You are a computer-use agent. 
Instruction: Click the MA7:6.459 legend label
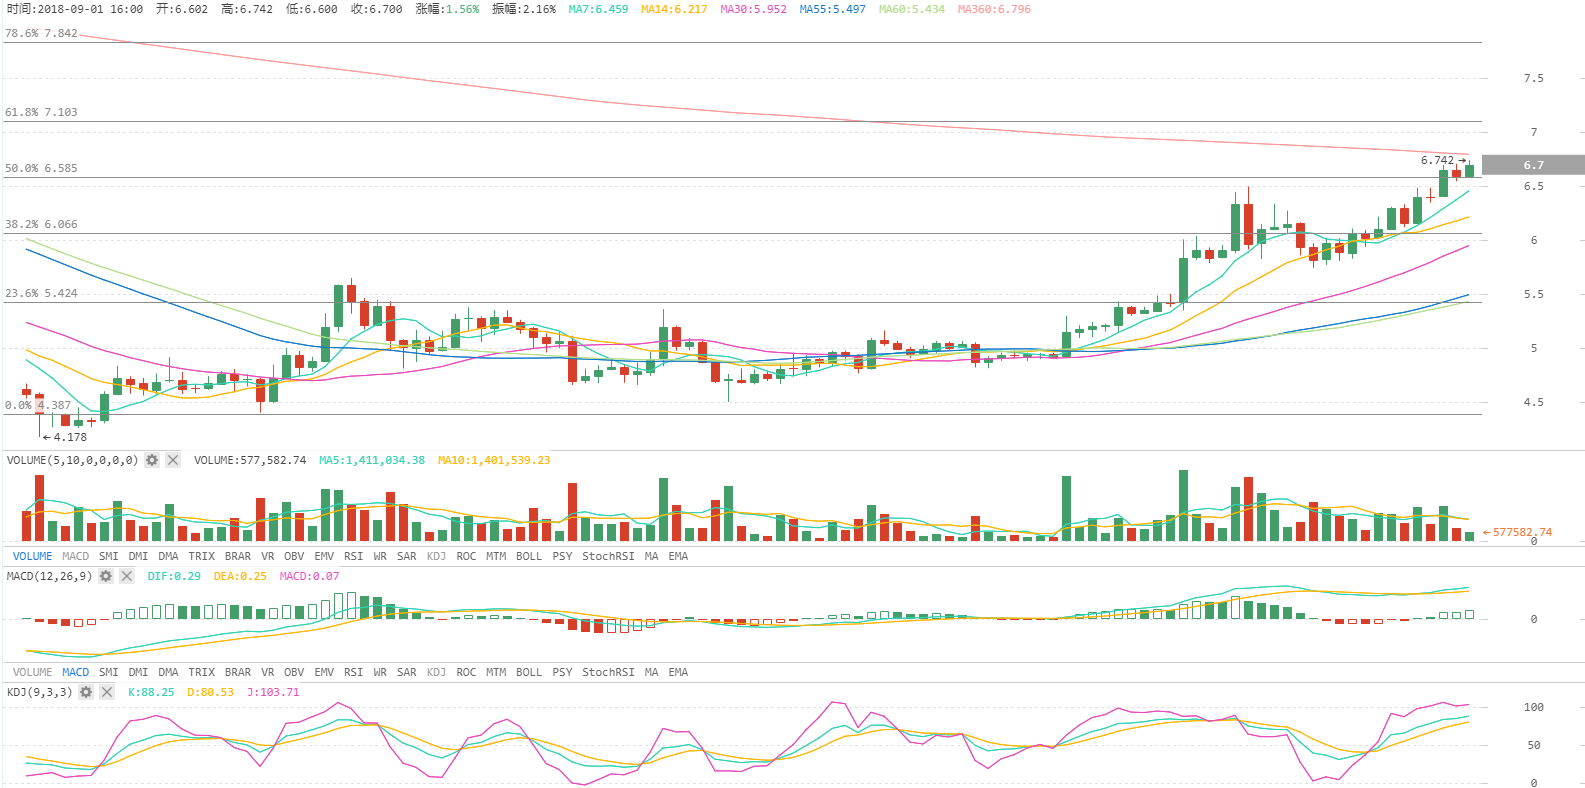[598, 9]
